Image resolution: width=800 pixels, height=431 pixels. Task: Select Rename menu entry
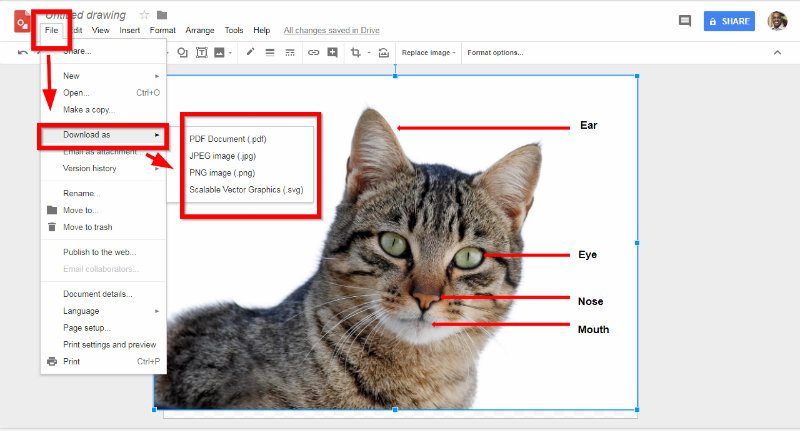[104, 193]
